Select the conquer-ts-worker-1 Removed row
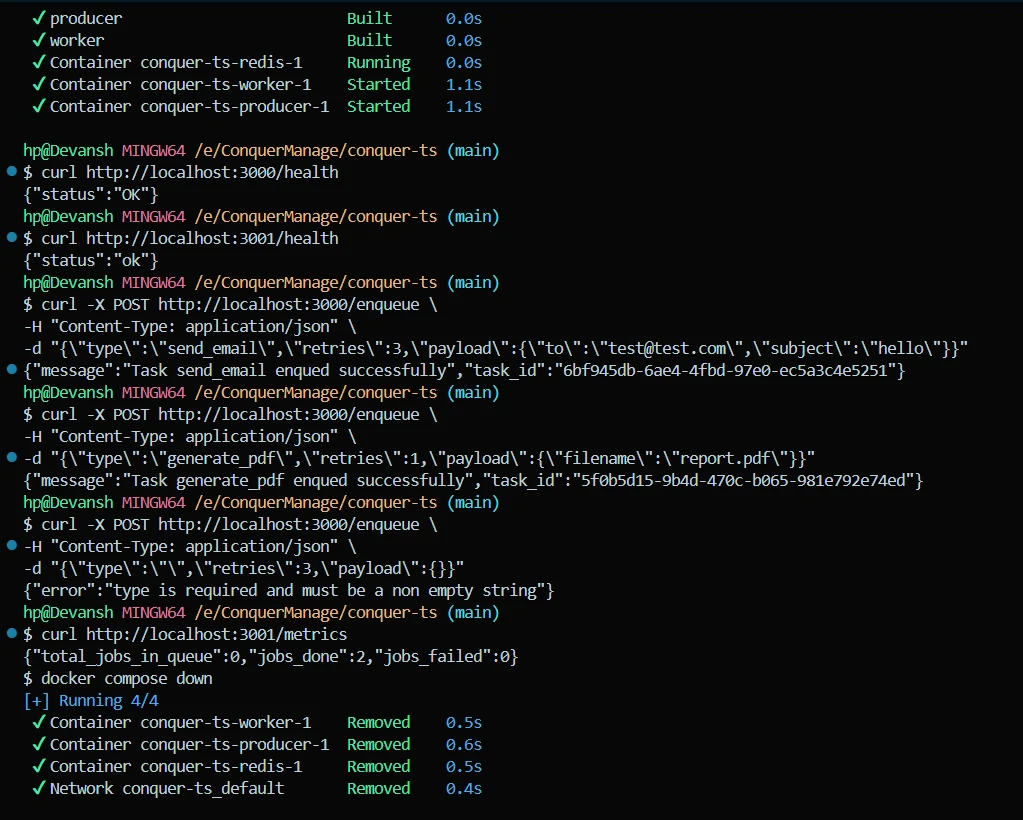The width and height of the screenshot is (1023, 820). [x=257, y=723]
